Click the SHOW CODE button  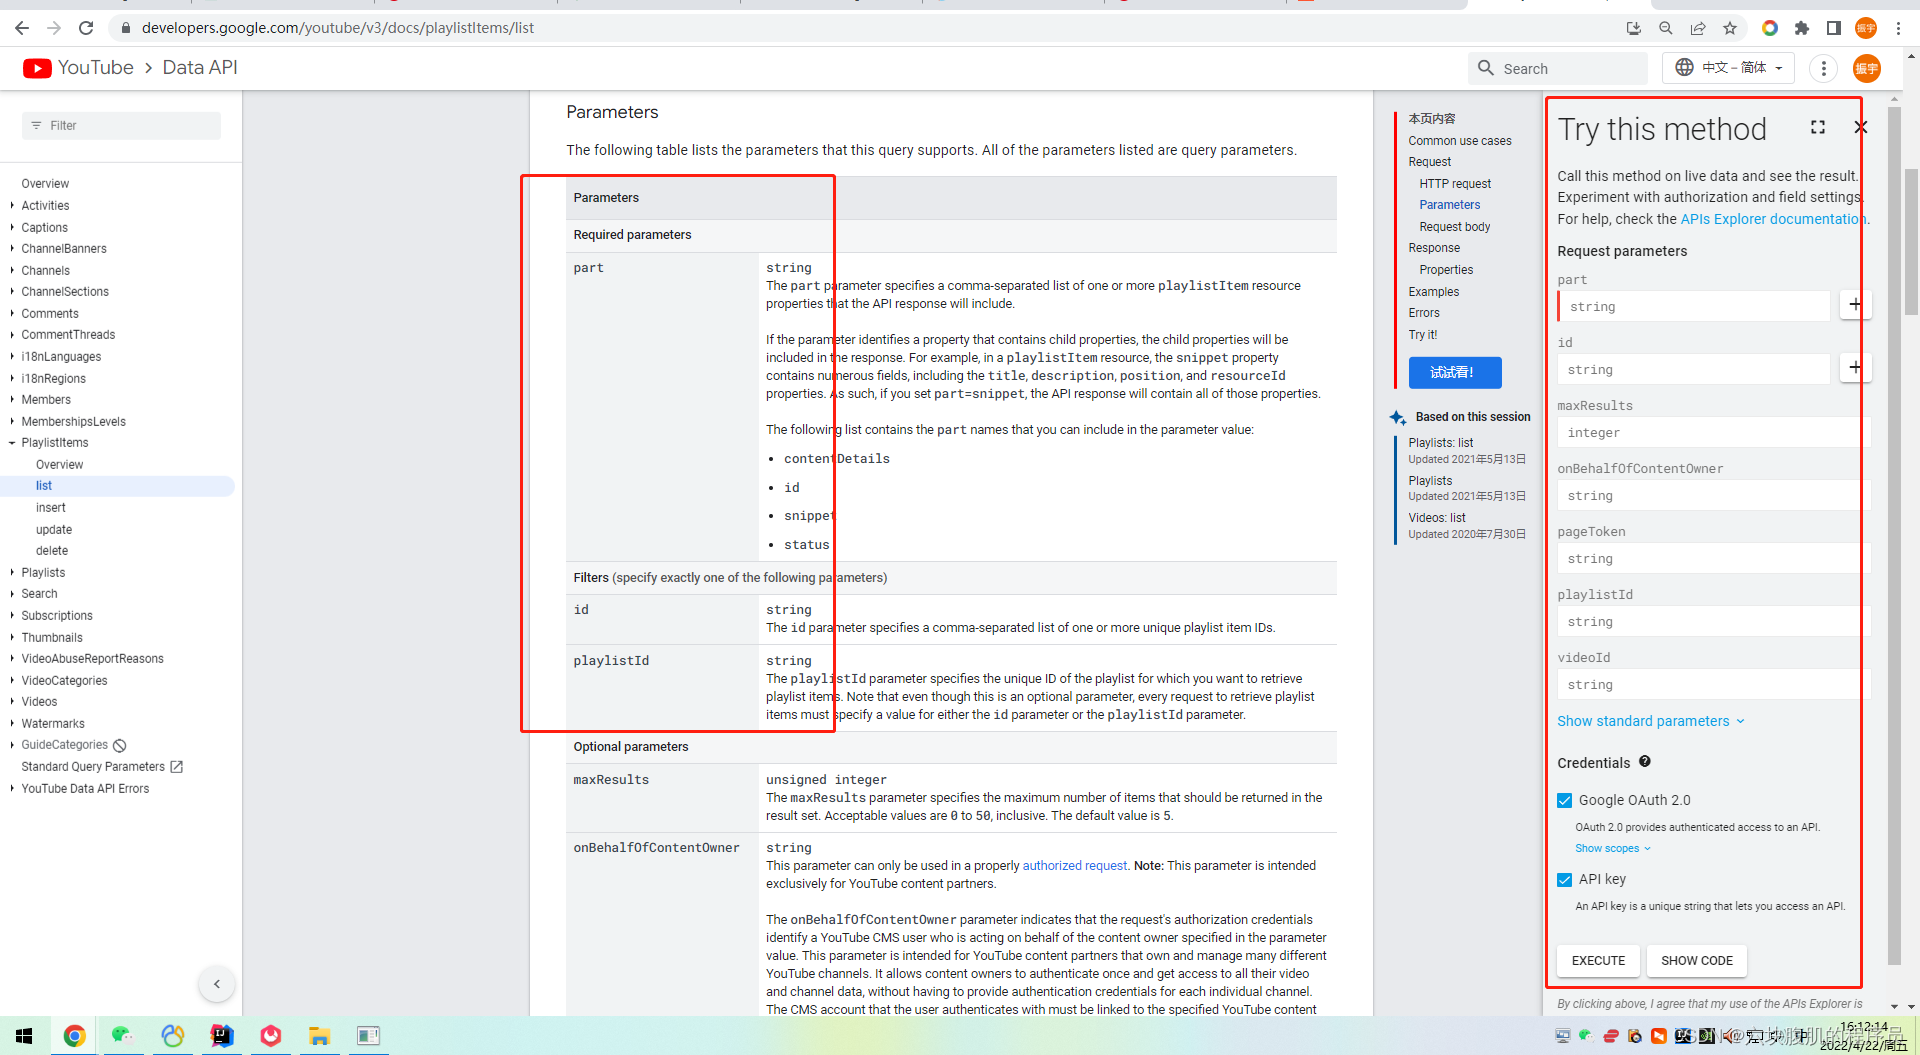(1697, 960)
